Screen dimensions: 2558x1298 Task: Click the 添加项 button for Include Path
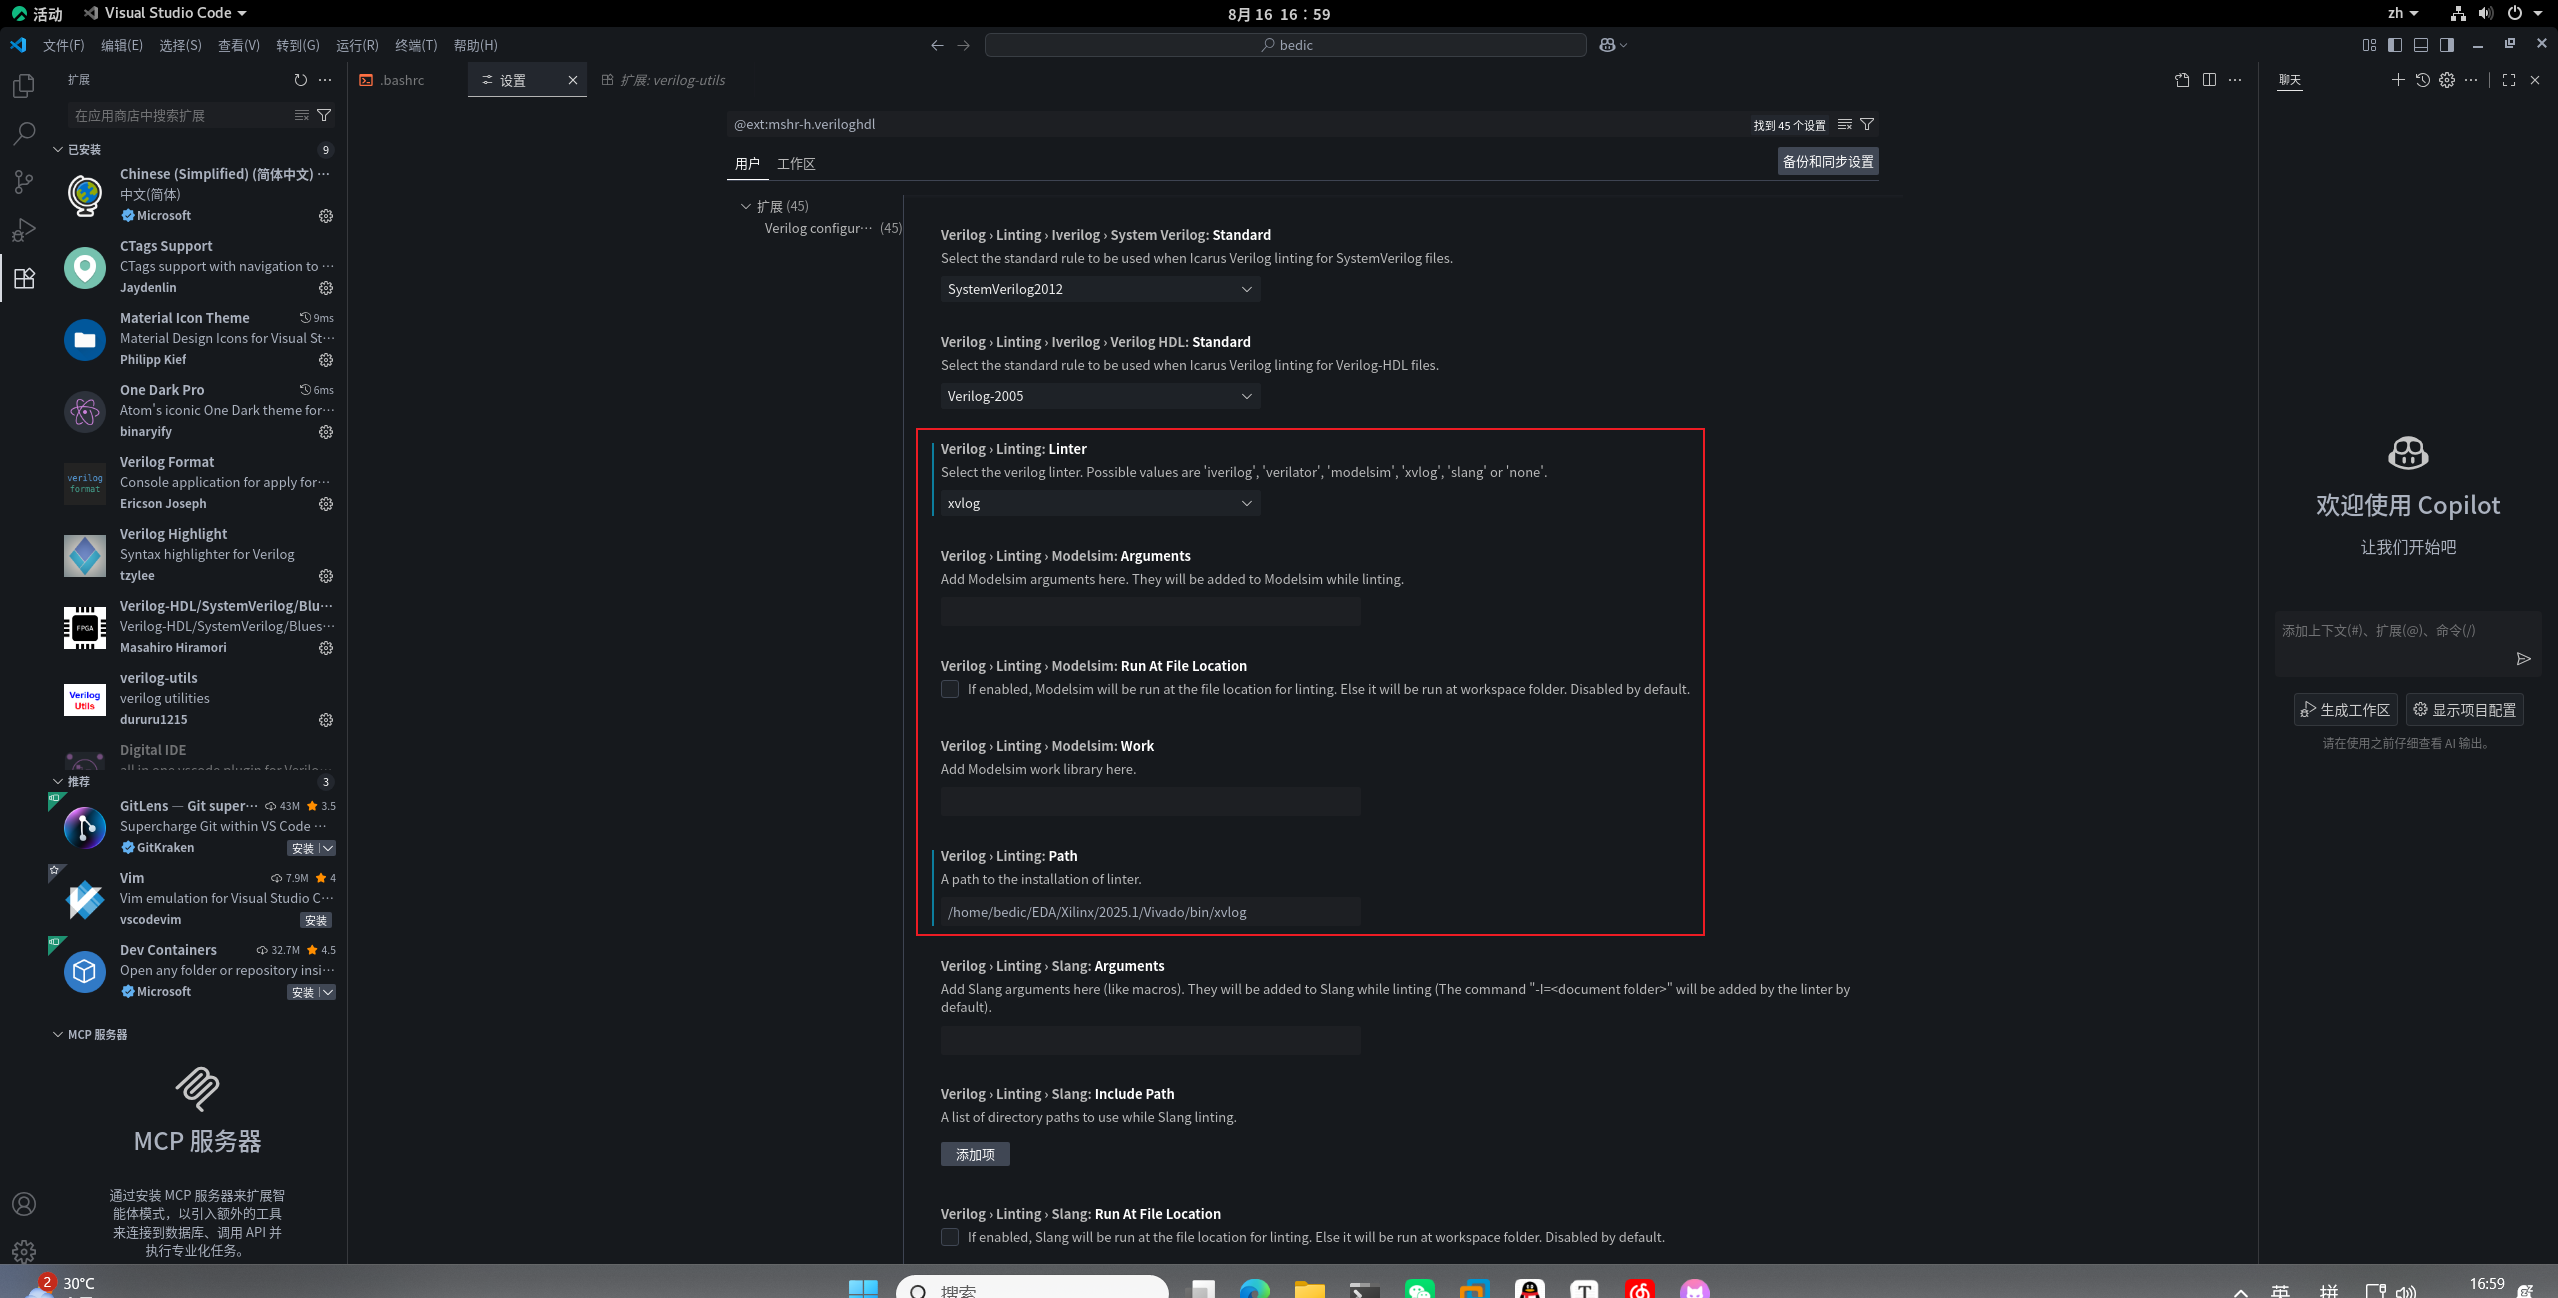pos(974,1154)
